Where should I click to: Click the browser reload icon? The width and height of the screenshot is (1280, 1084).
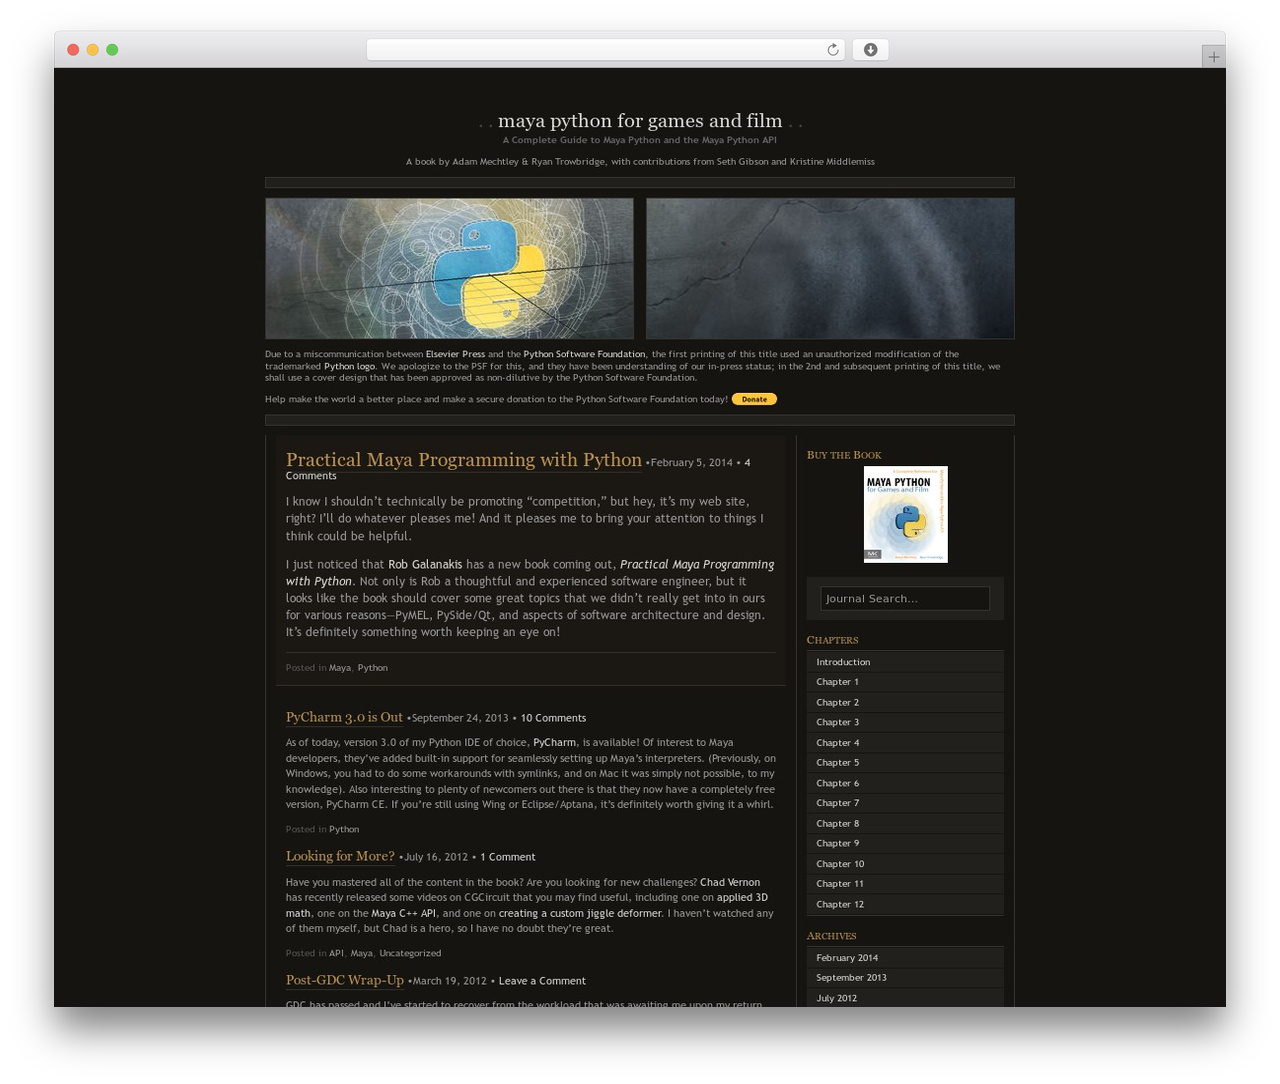832,50
